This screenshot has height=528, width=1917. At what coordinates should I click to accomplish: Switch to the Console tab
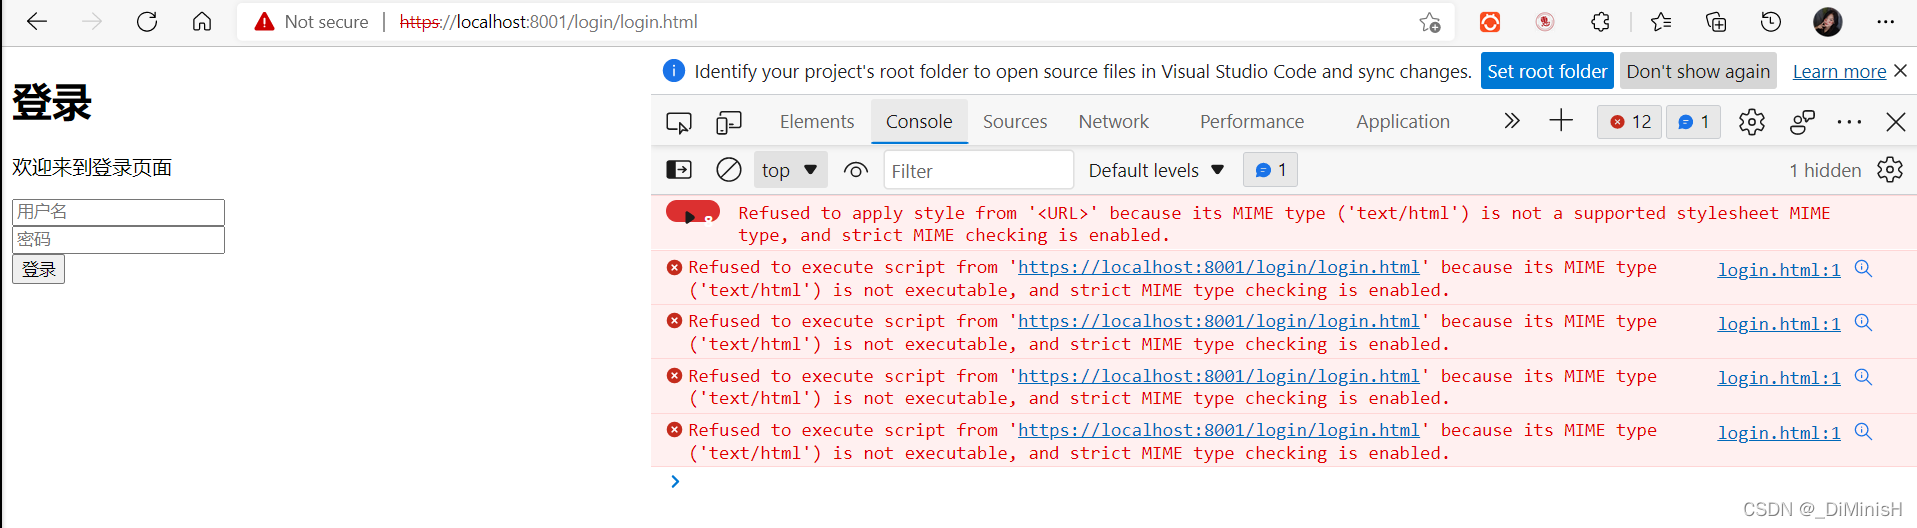919,121
